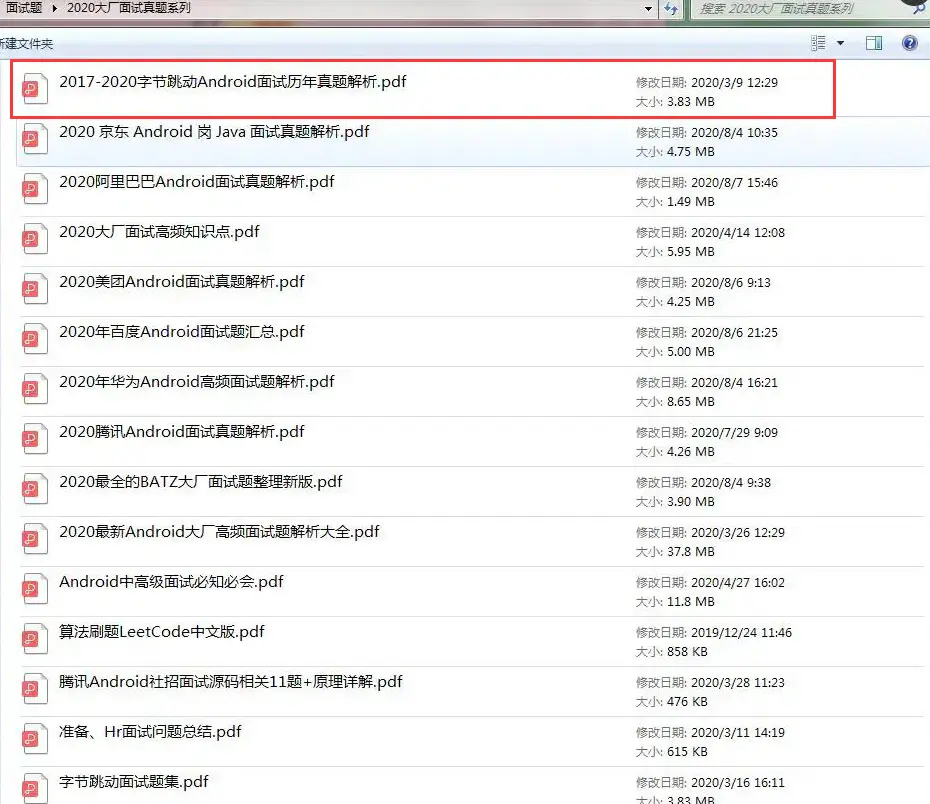Select file name 2020最新Android大厂高频面试题解析大全.pdf
The width and height of the screenshot is (930, 804).
tap(219, 532)
